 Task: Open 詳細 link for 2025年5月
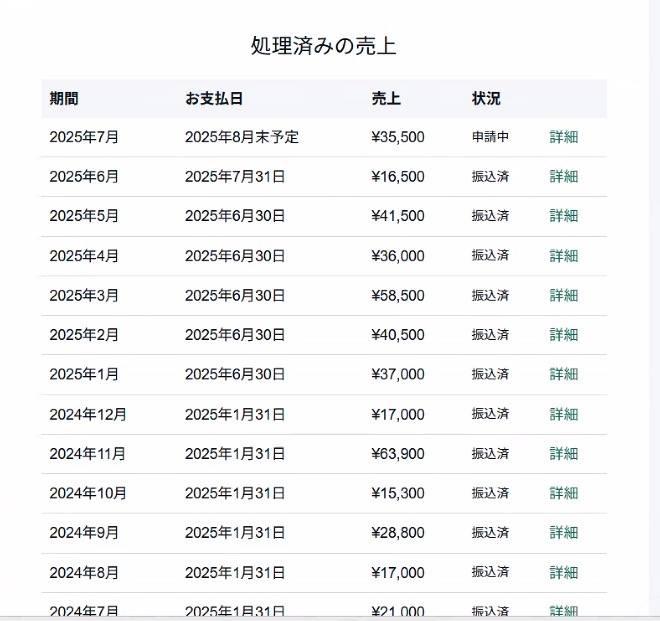(563, 216)
